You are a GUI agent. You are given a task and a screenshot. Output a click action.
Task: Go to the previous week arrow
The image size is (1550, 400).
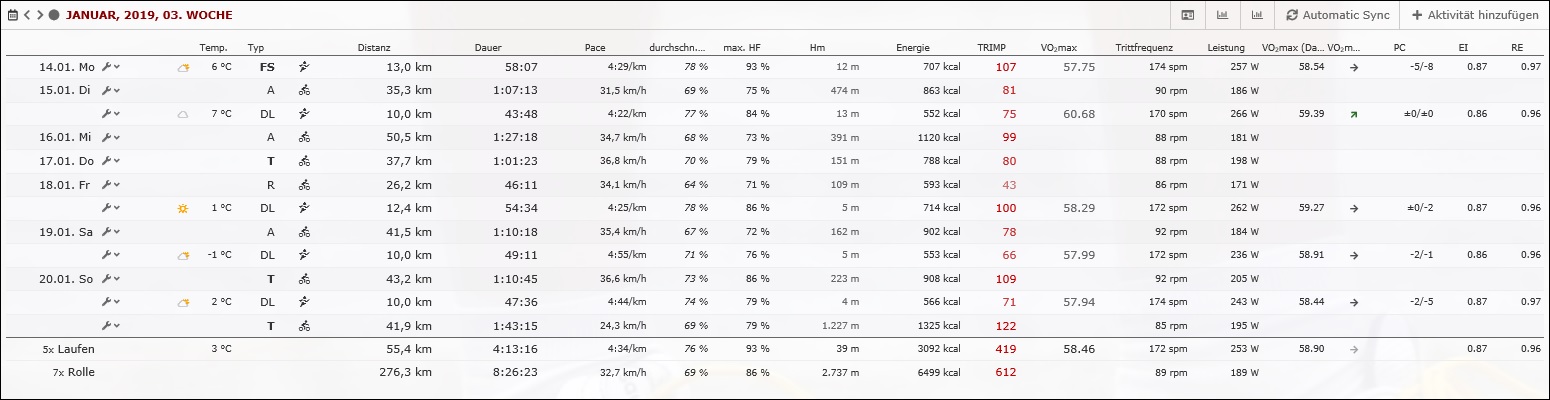click(27, 15)
